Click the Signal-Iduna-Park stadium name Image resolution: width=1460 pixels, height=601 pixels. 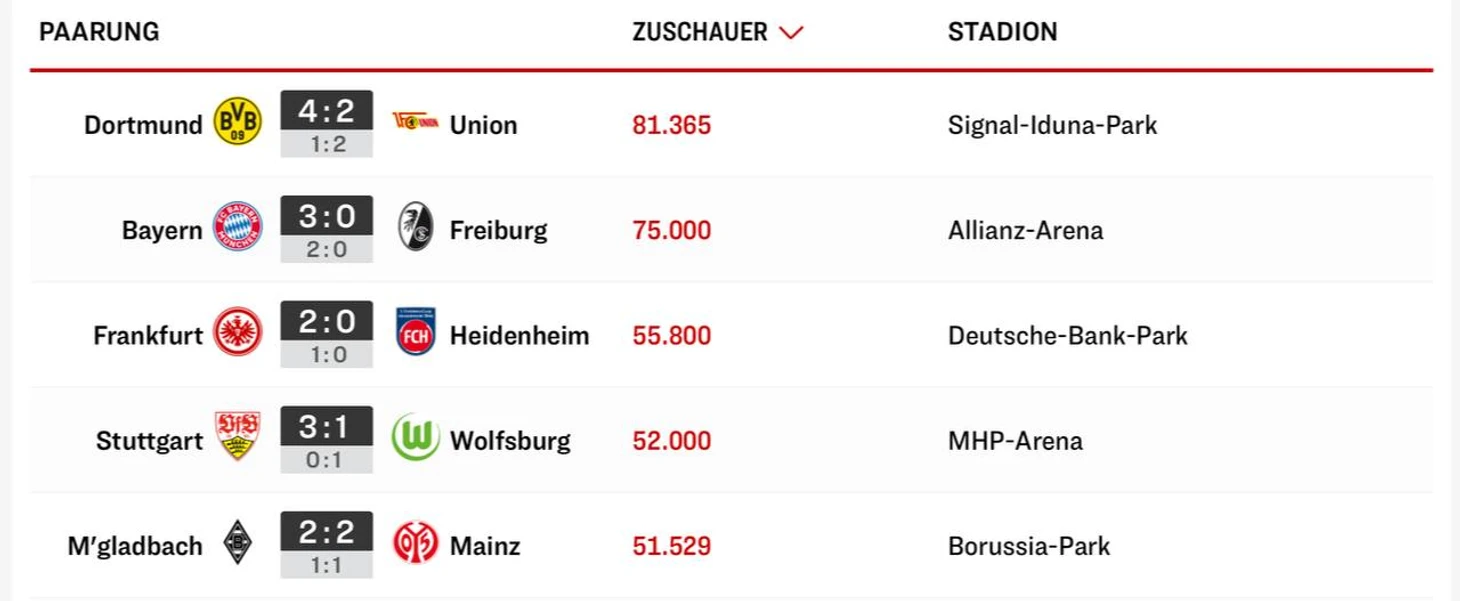tap(1052, 125)
